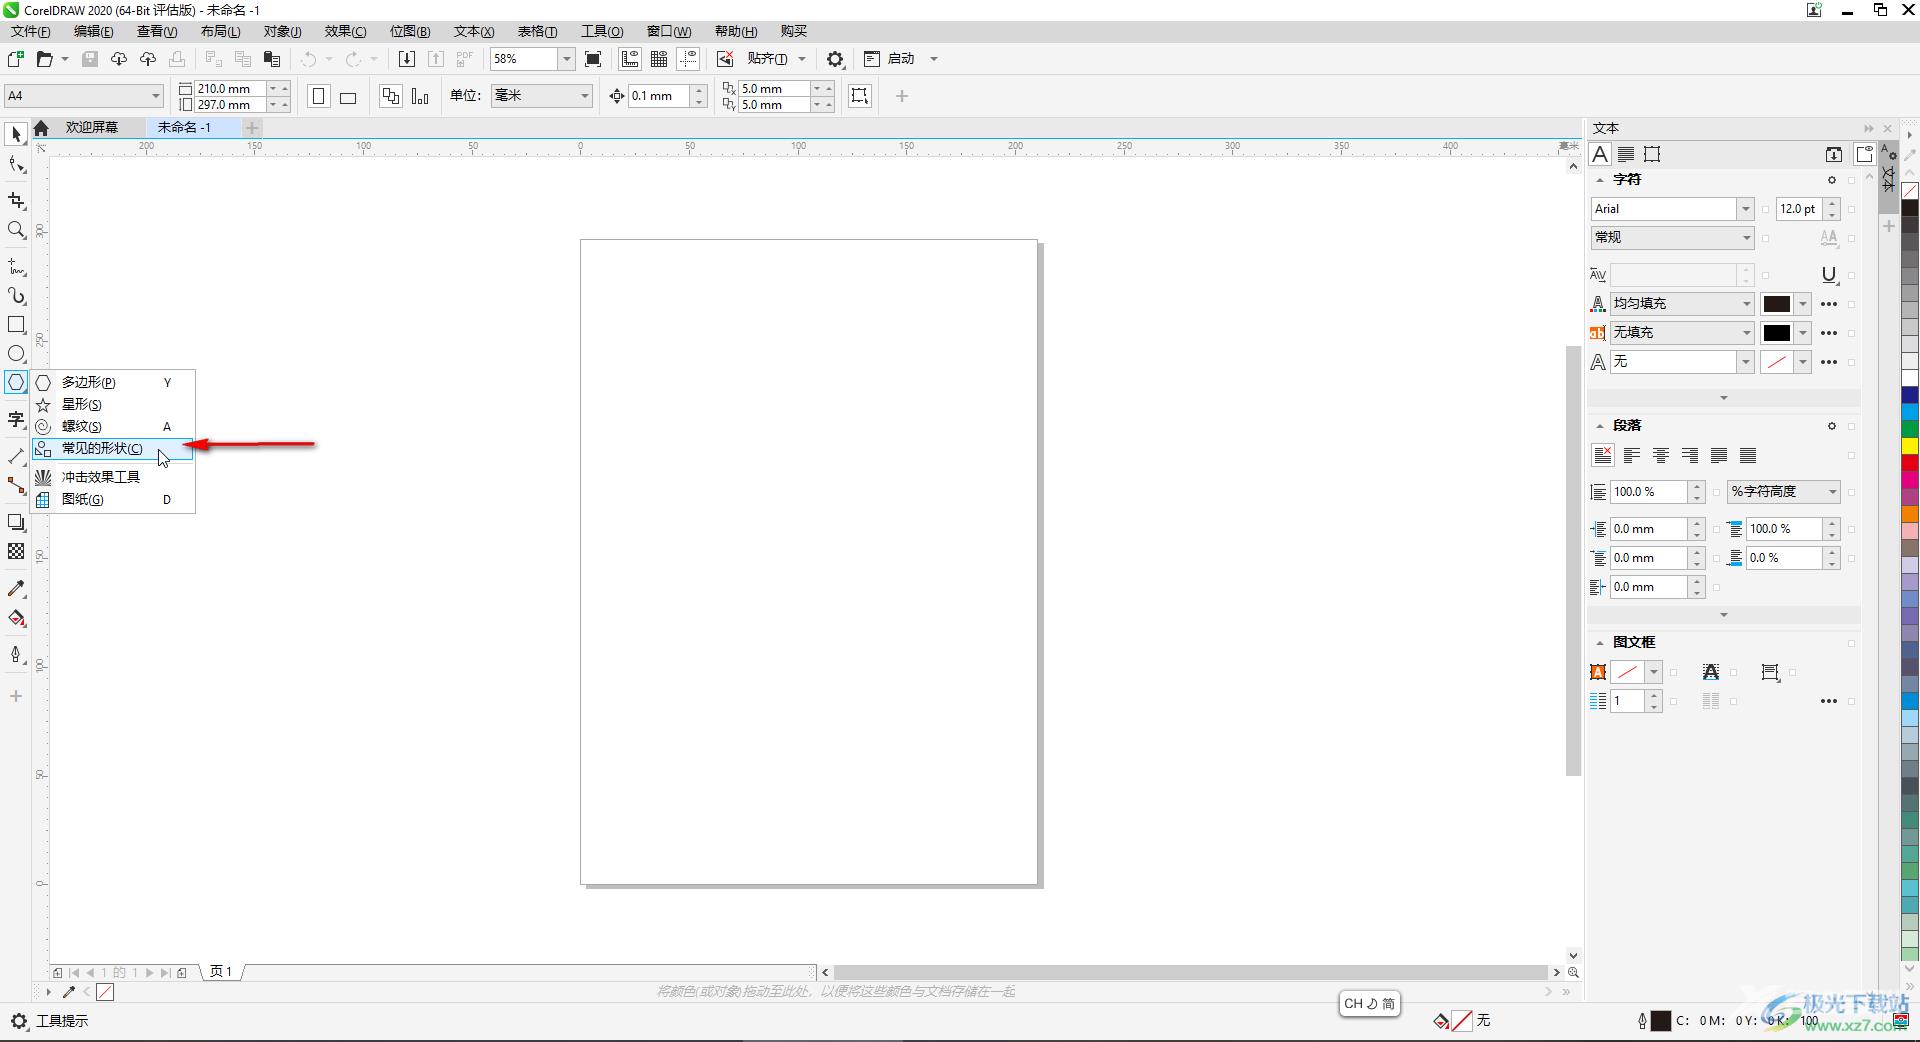Click the 购买 menu link

(794, 31)
